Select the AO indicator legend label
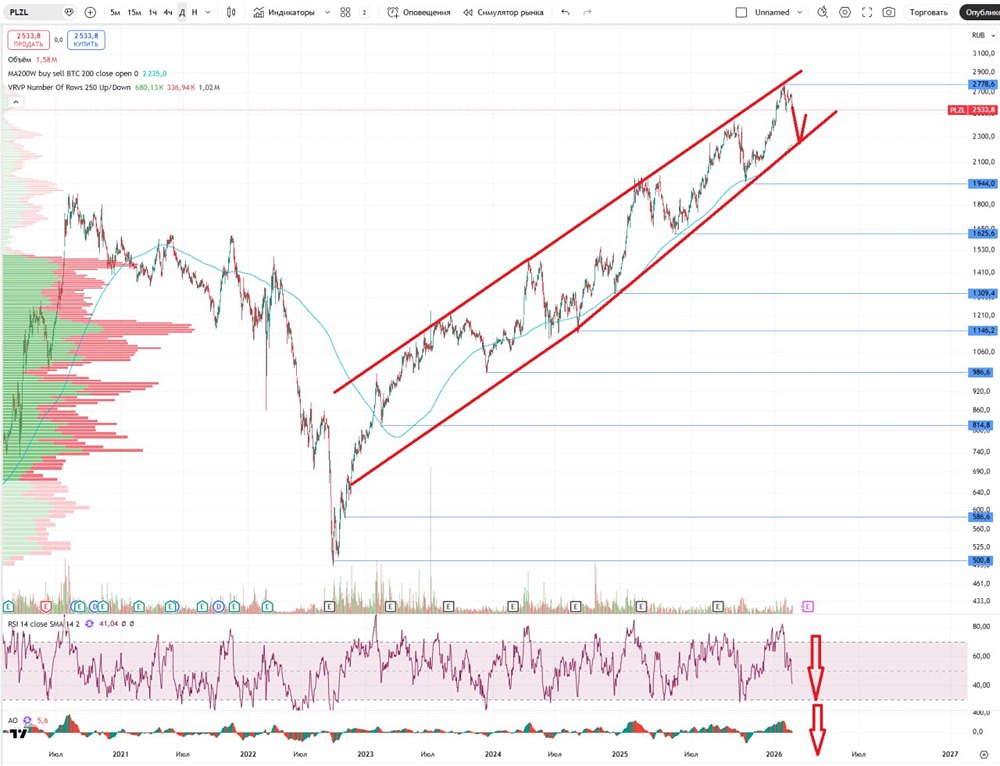The height and width of the screenshot is (766, 1000). tap(13, 720)
